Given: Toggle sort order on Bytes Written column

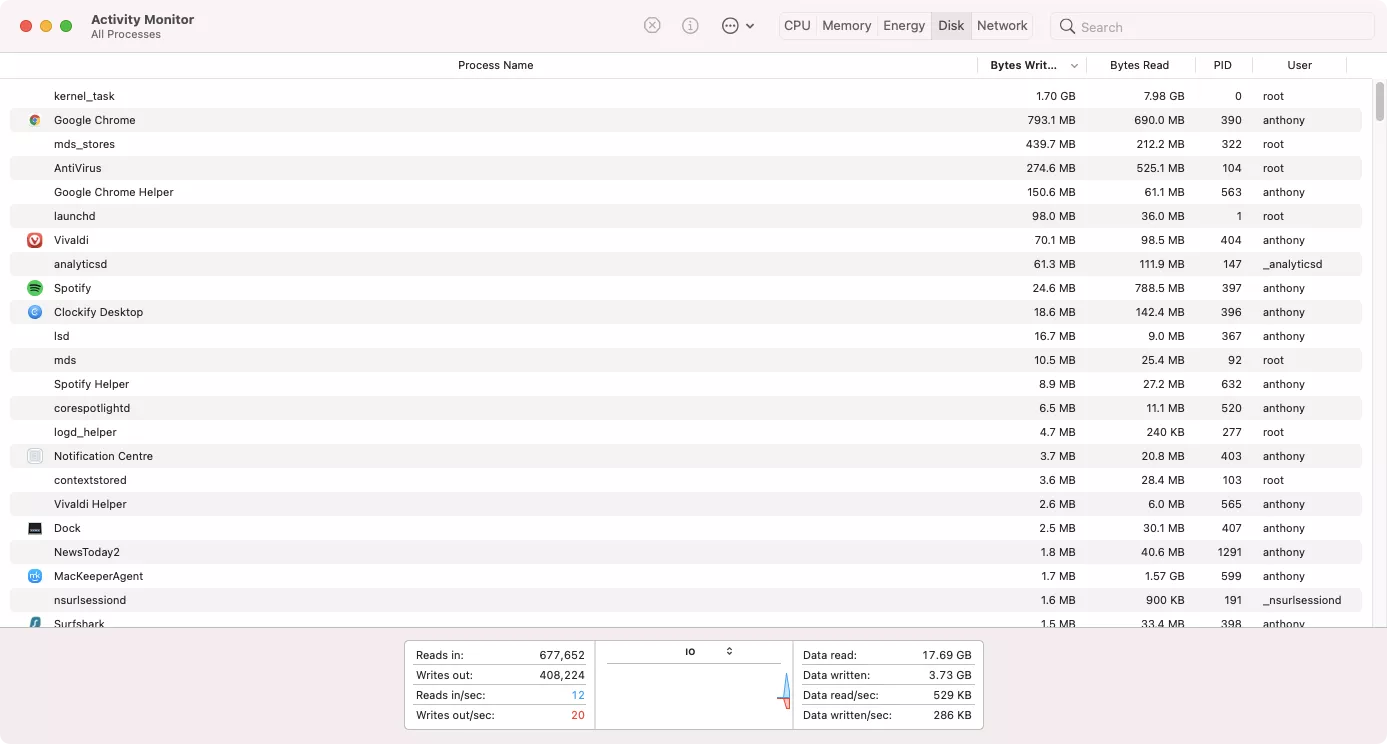Looking at the screenshot, I should click(x=1032, y=65).
